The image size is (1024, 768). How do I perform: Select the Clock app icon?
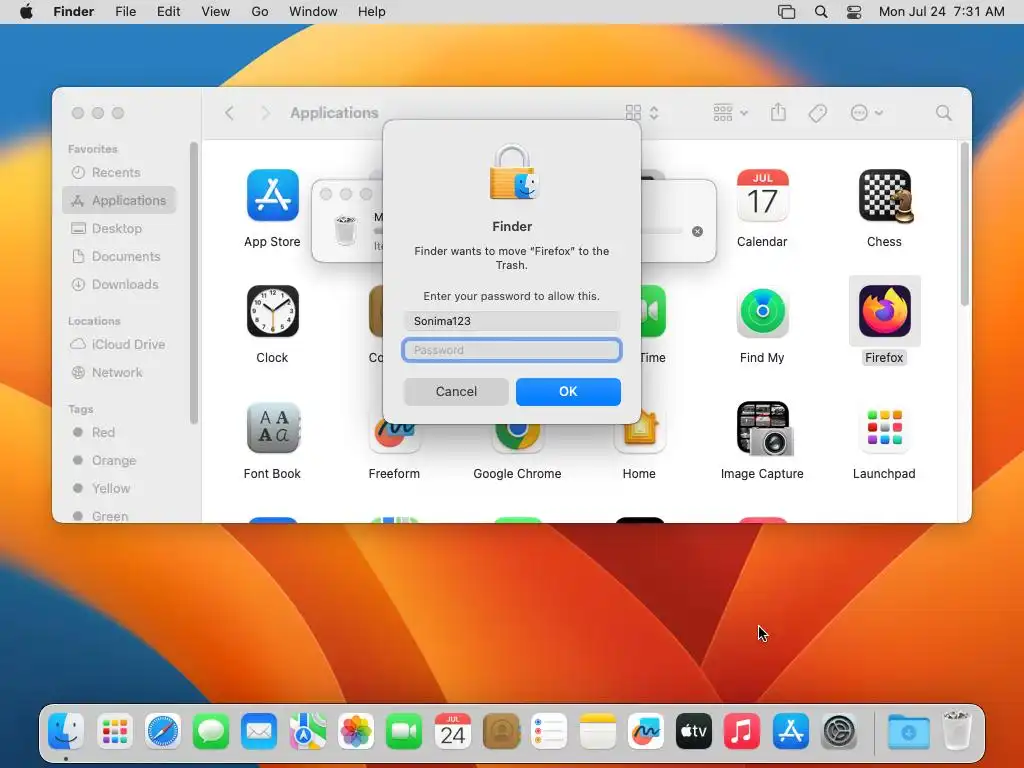click(272, 312)
